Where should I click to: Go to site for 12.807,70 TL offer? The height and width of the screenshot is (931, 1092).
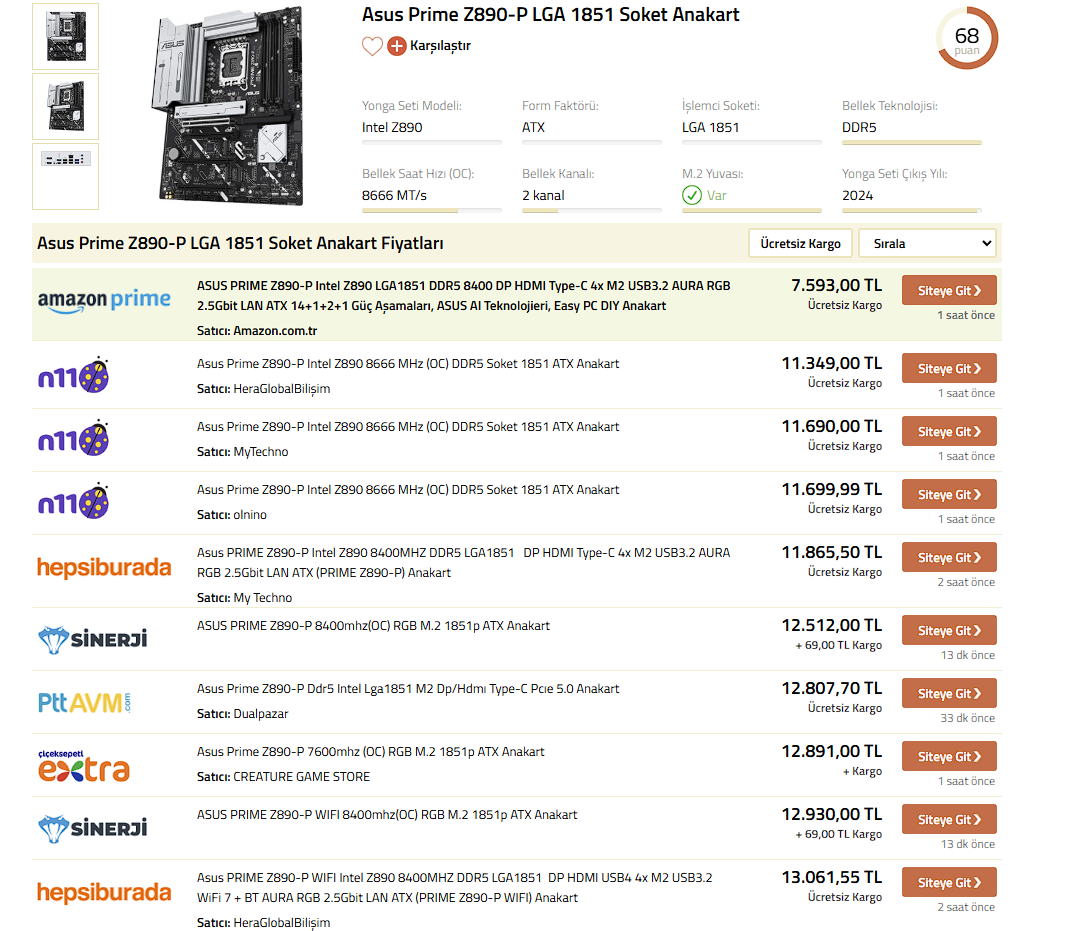[x=949, y=694]
